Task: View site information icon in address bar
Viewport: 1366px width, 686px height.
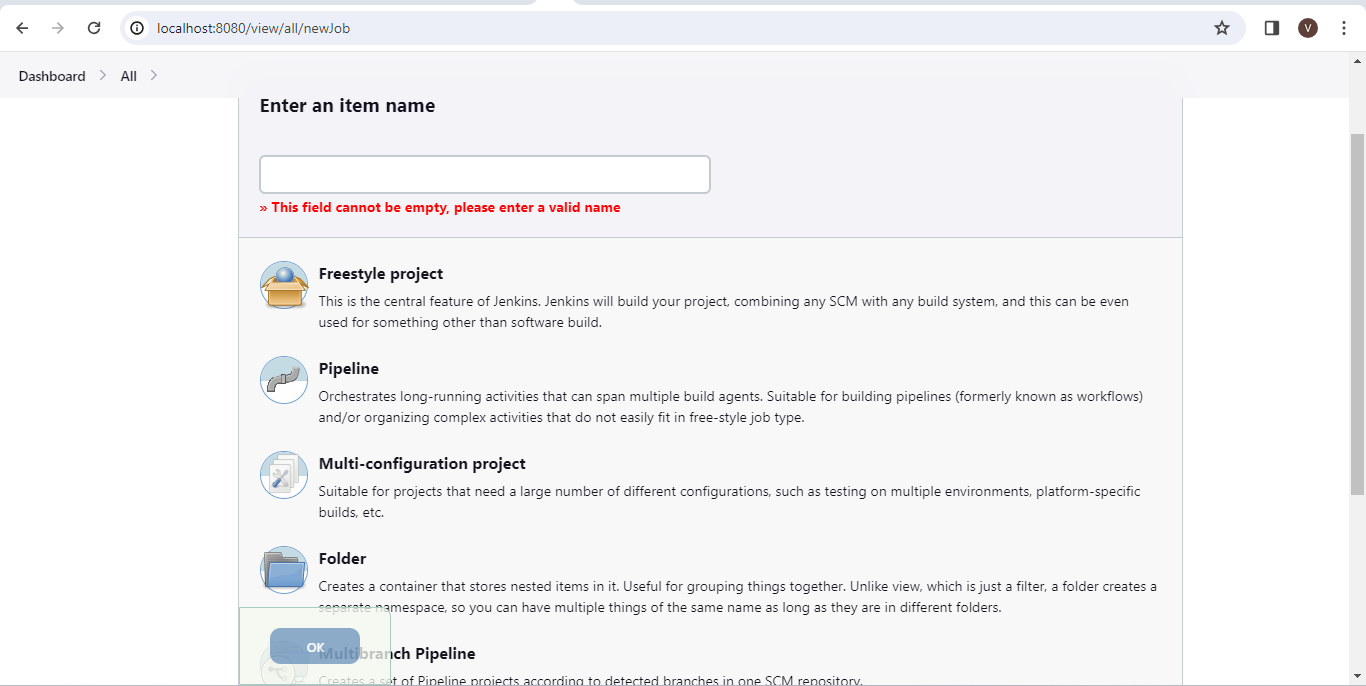Action: [138, 28]
